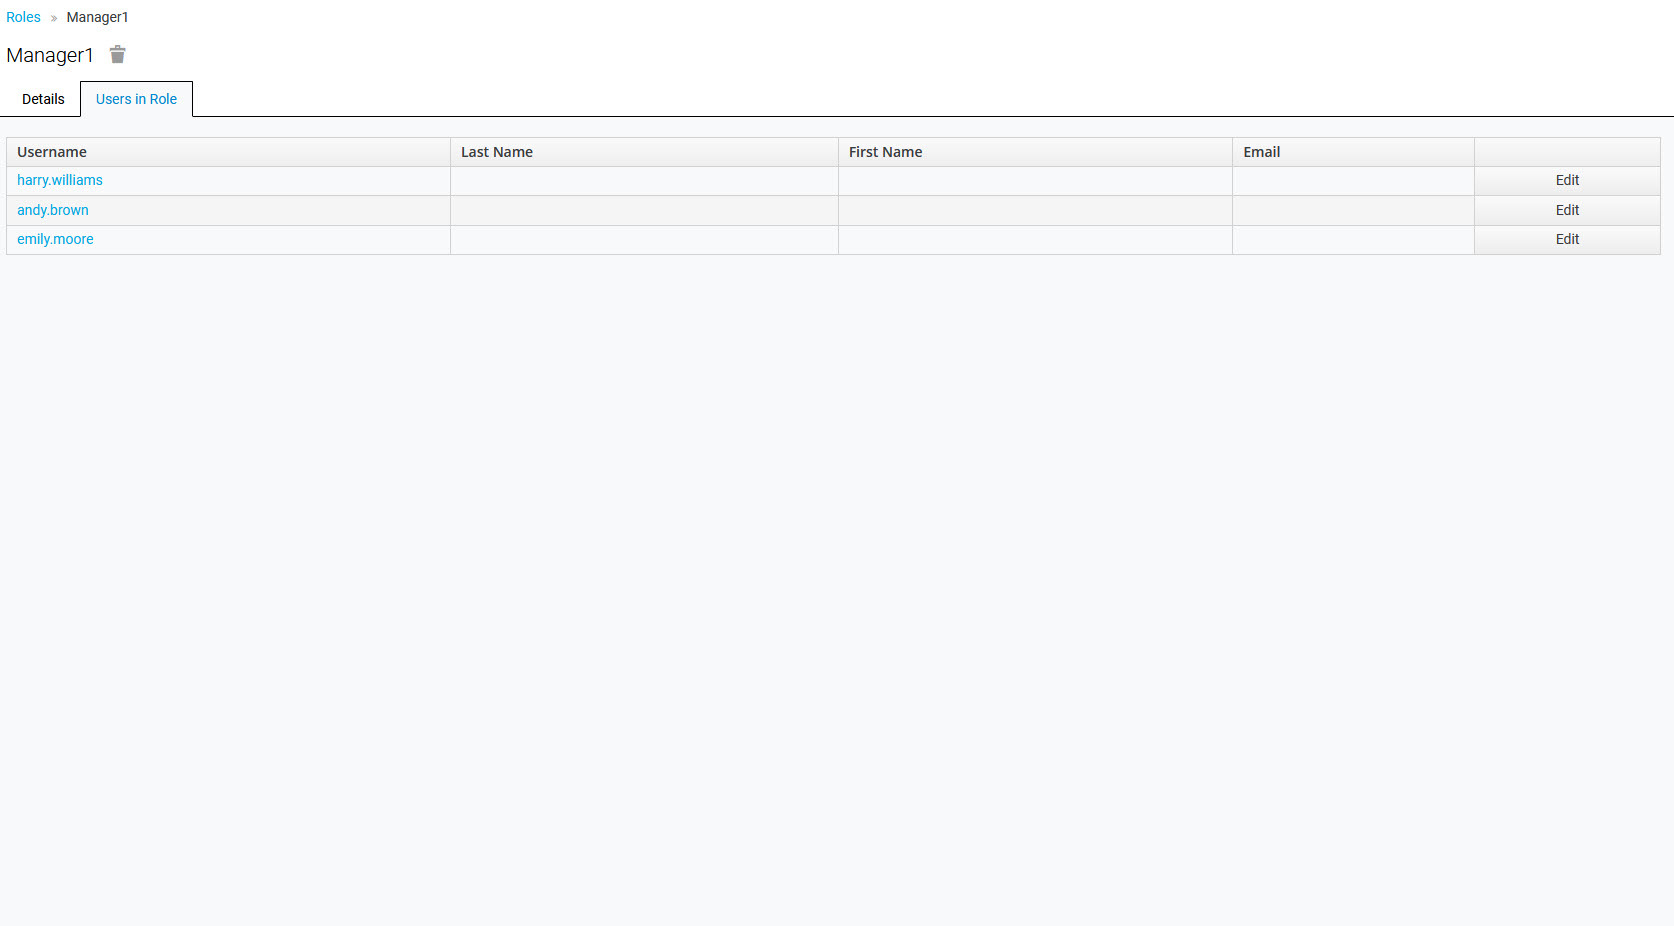Click the First Name column header
Viewport: 1674px width, 926px height.
(x=885, y=152)
